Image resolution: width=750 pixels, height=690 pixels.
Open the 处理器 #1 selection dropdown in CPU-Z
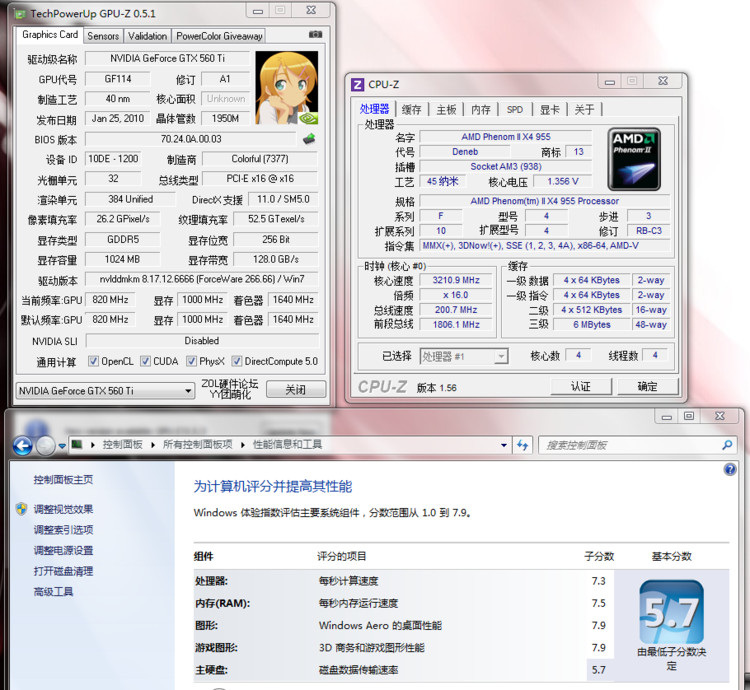click(x=464, y=356)
